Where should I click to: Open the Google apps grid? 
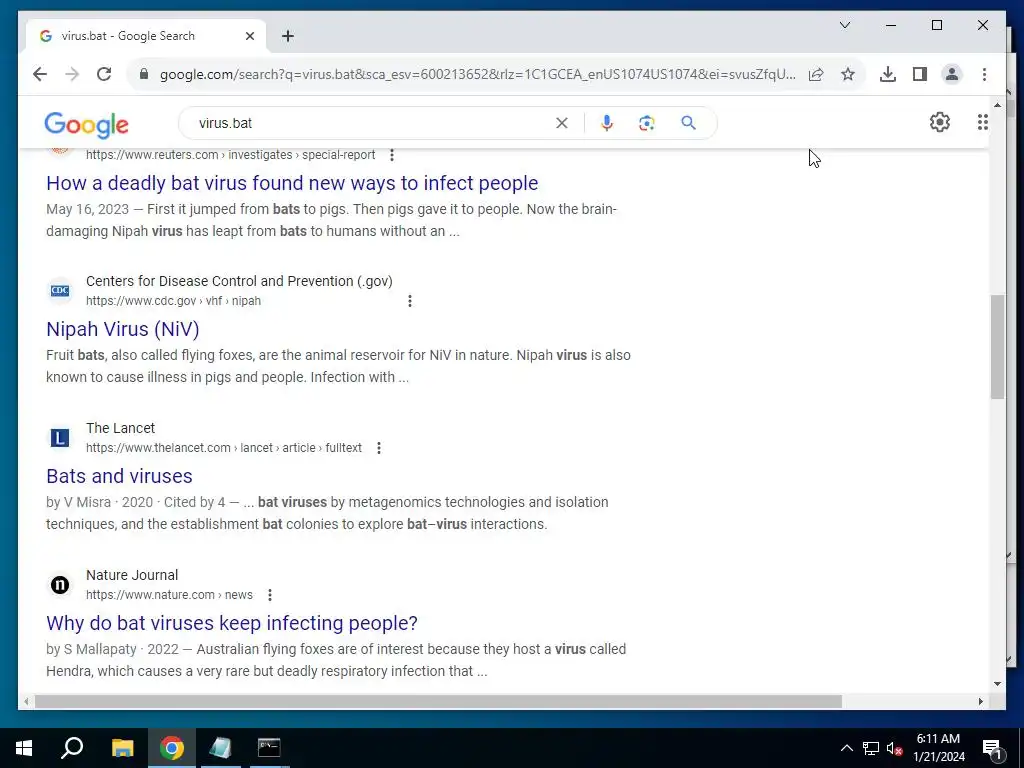coord(982,122)
